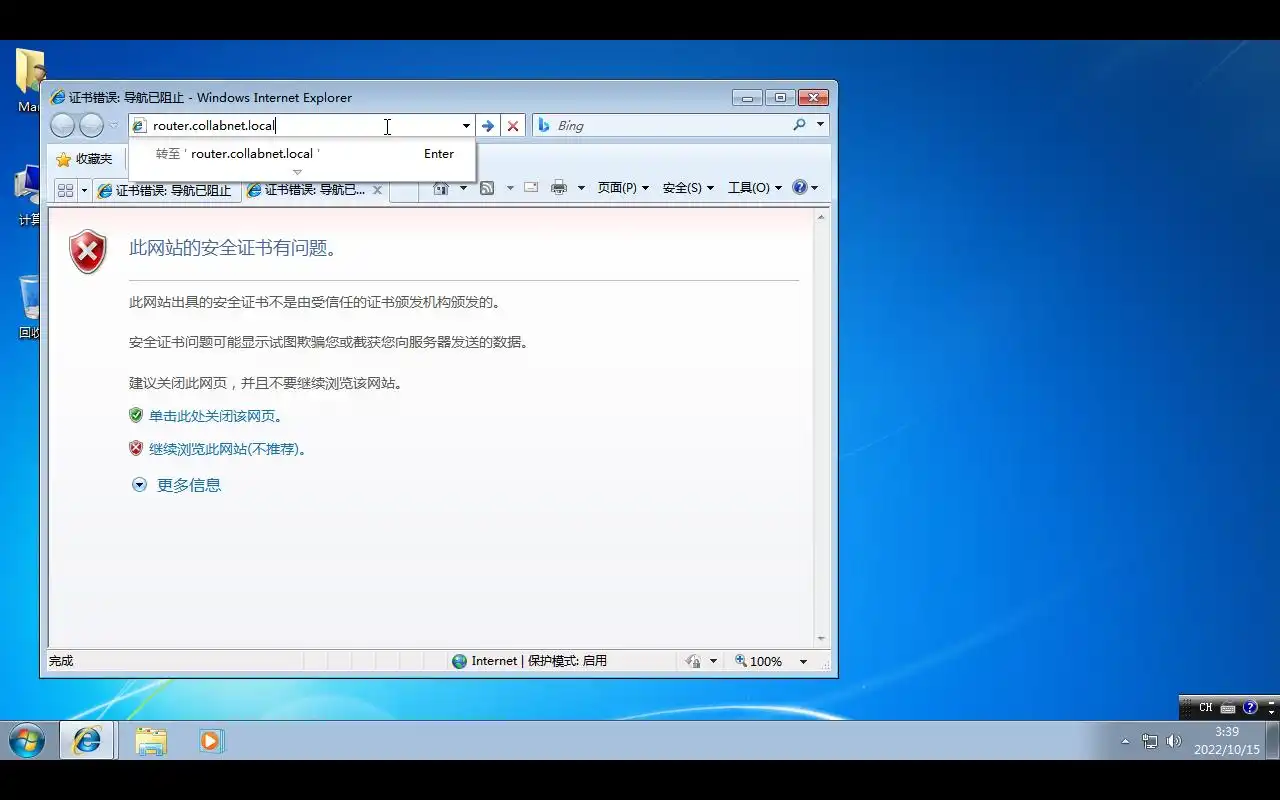Image resolution: width=1280 pixels, height=800 pixels.
Task: Open the Quick Tabs grid view
Action: (65, 190)
